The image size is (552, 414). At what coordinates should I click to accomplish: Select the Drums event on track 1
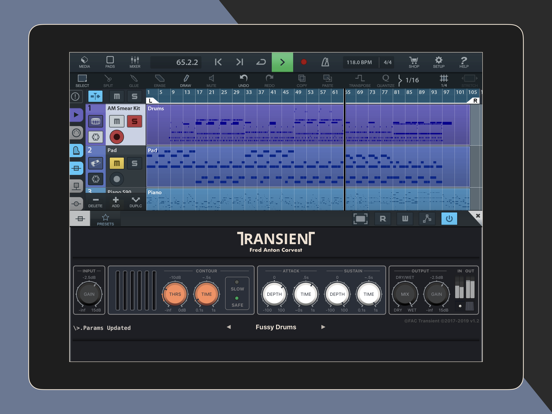point(308,124)
